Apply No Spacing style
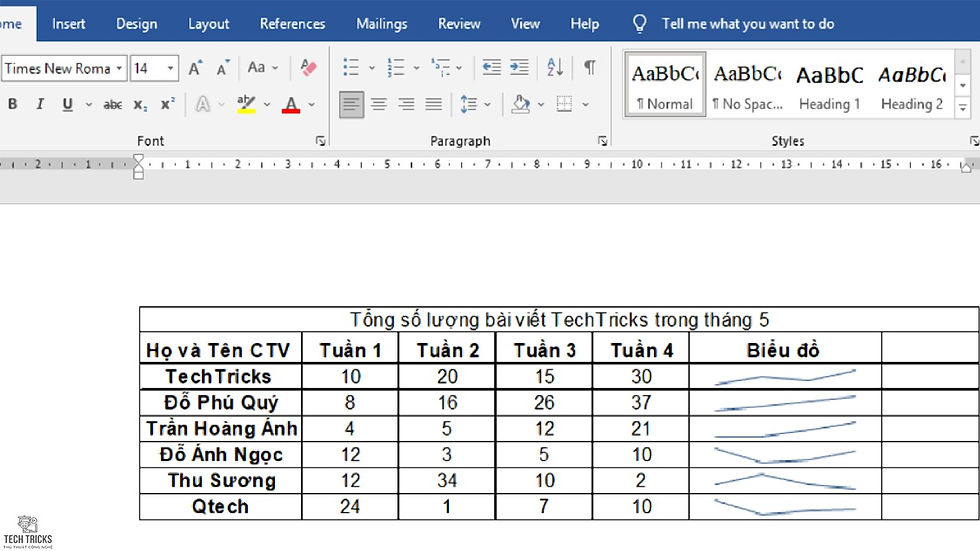 748,84
